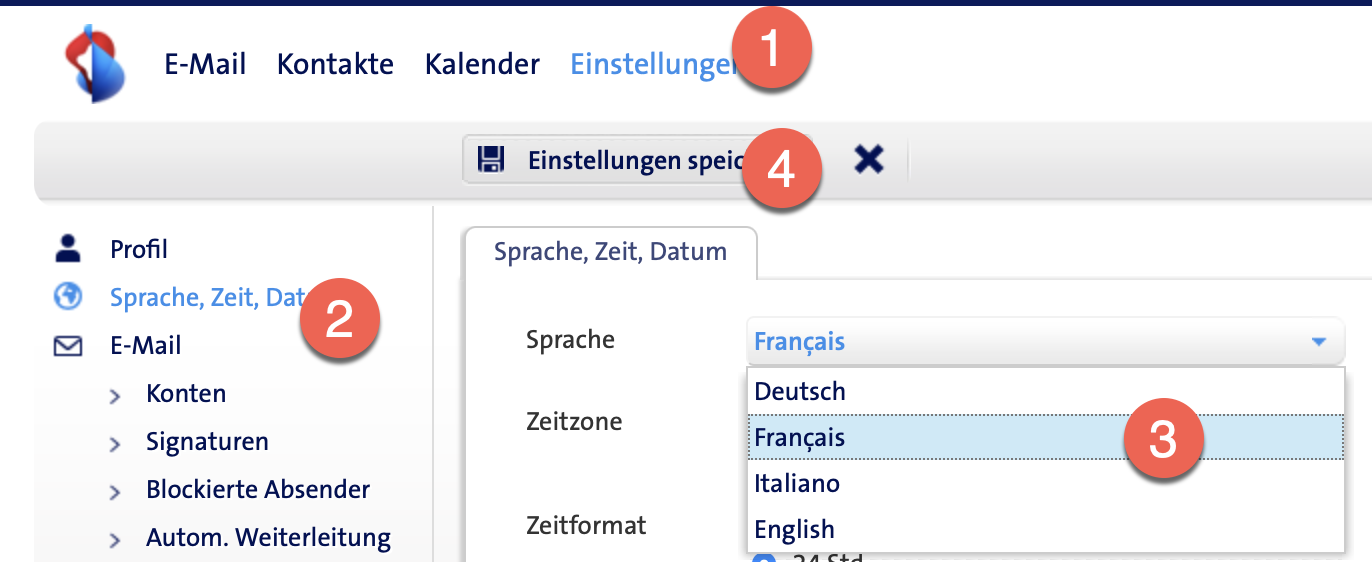The height and width of the screenshot is (564, 1372).
Task: Expand the Signaturen chevron
Action: click(x=115, y=444)
